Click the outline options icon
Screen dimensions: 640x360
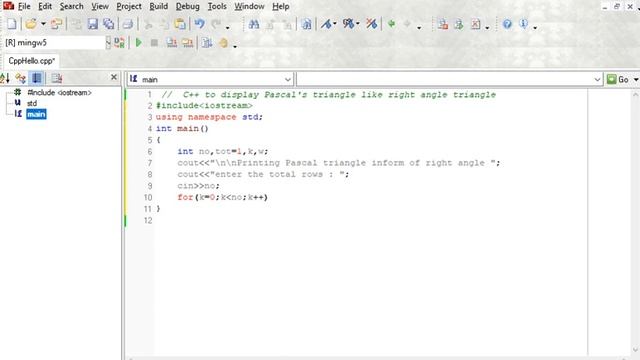(57, 78)
